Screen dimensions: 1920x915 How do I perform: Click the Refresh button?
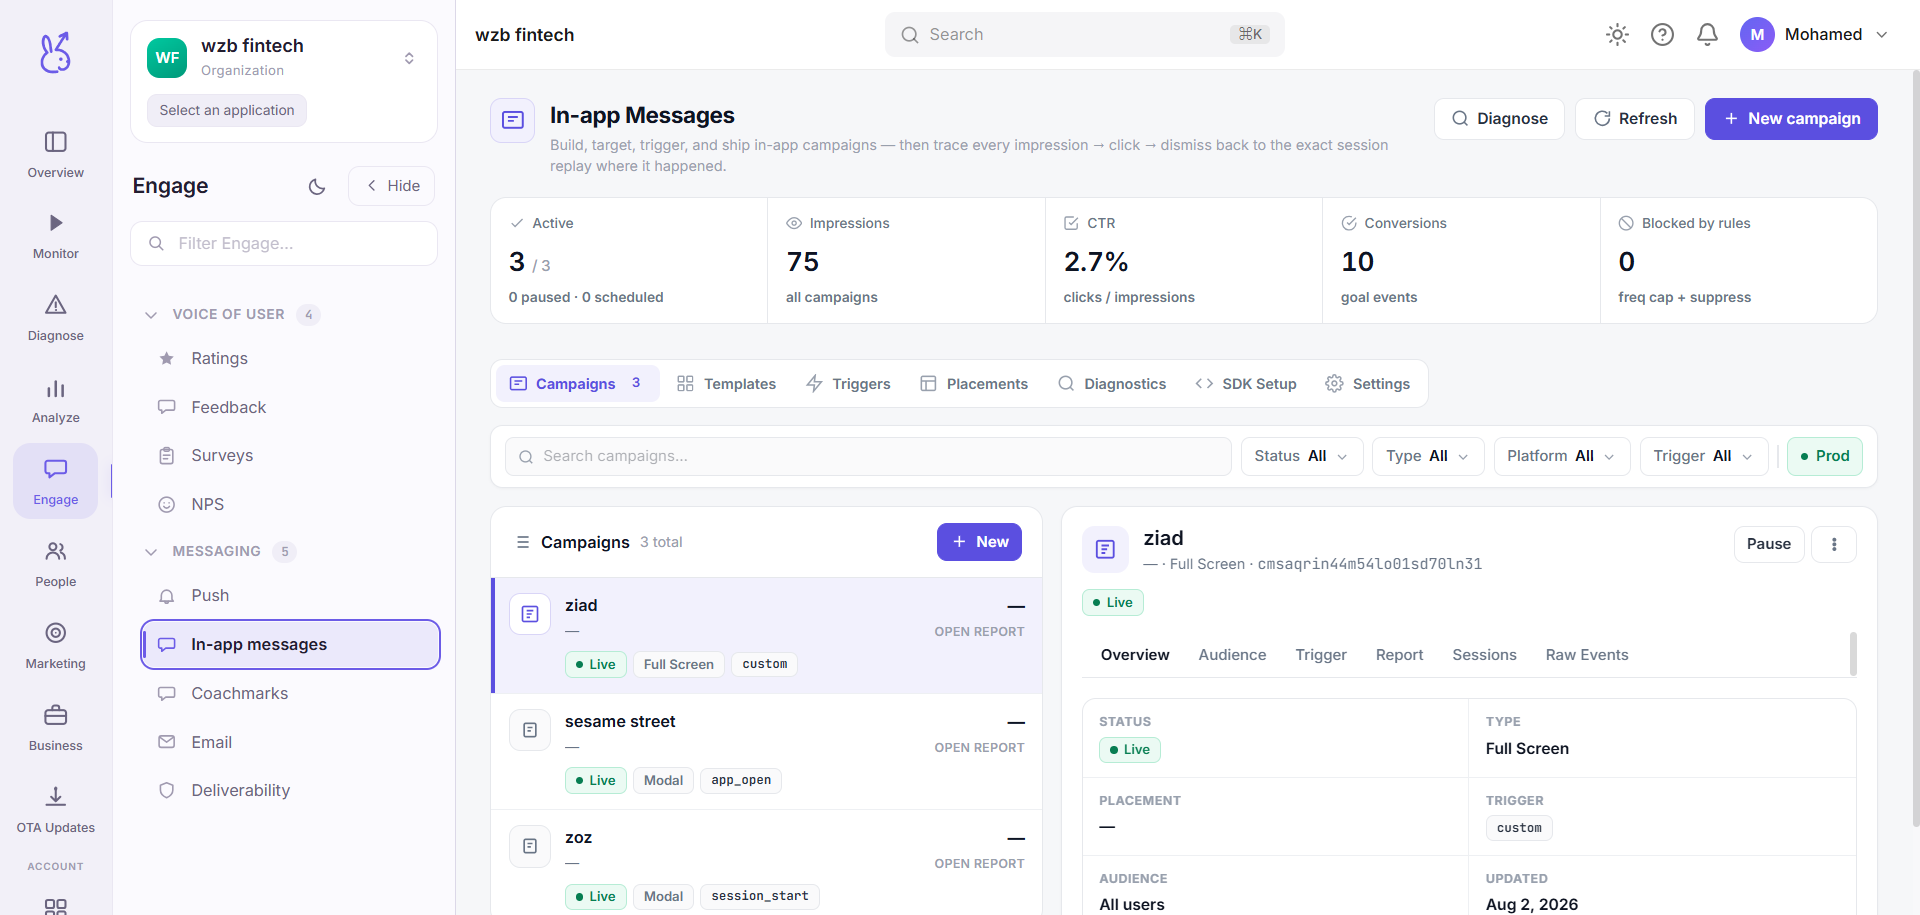coord(1635,119)
